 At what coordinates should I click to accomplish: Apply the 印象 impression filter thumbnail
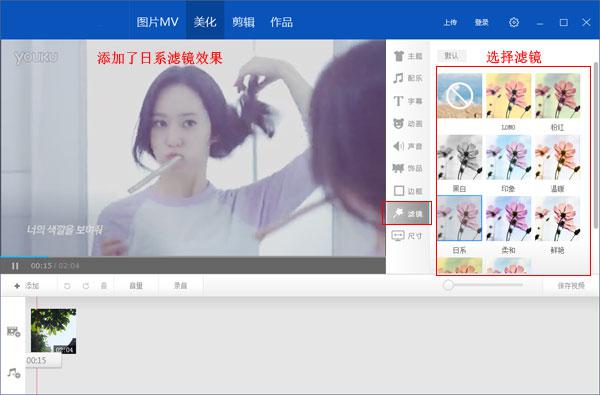pyautogui.click(x=509, y=157)
